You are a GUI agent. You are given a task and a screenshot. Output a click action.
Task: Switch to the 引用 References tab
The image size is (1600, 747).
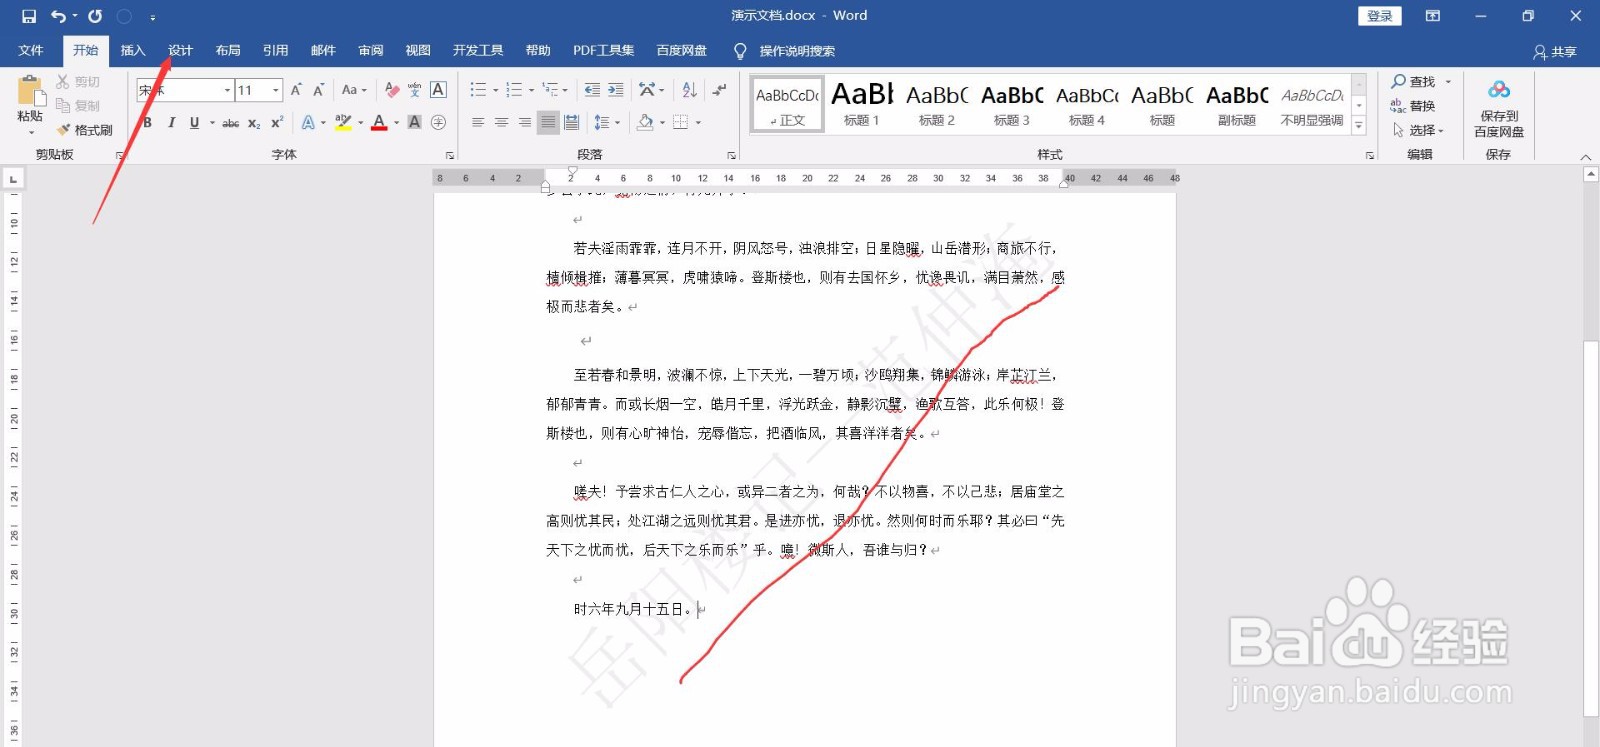coord(275,50)
